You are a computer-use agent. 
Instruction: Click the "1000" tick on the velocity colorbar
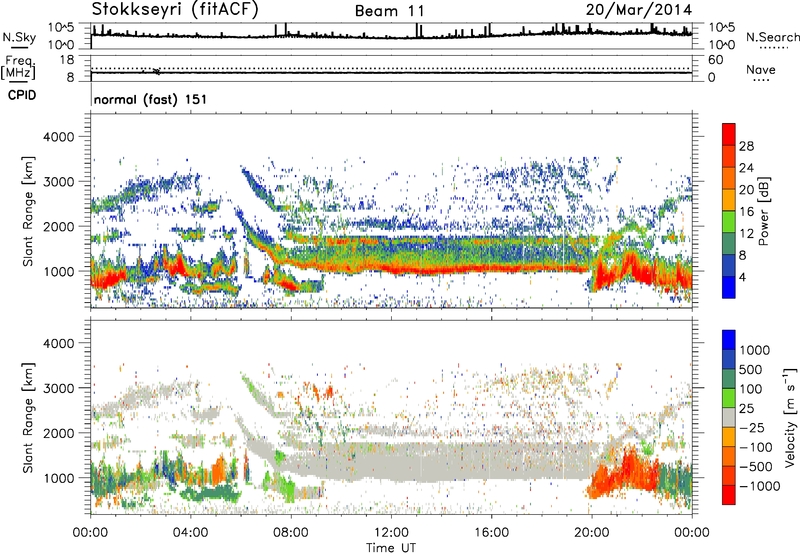point(755,350)
